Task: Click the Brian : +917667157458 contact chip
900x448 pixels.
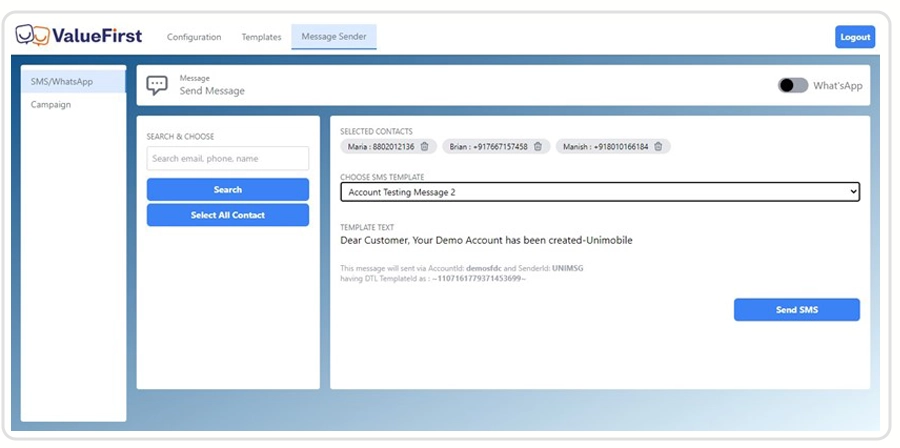Action: 496,146
